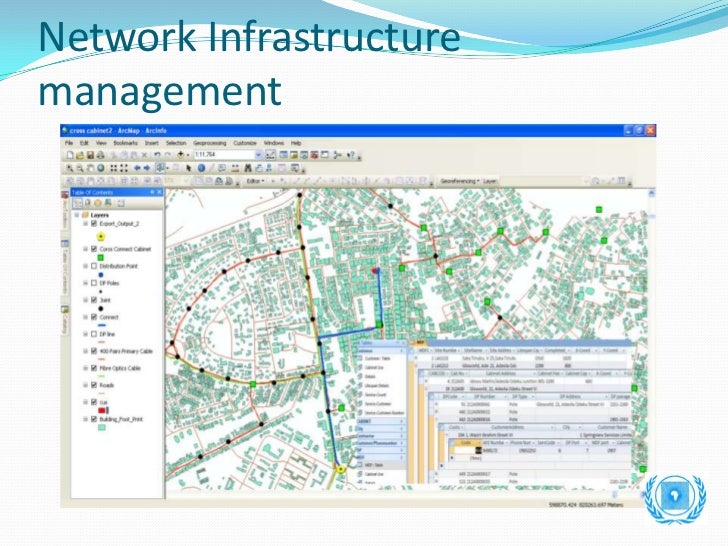728x546 pixels.
Task: Open the Geoprocessing menu
Action: pyautogui.click(x=209, y=143)
